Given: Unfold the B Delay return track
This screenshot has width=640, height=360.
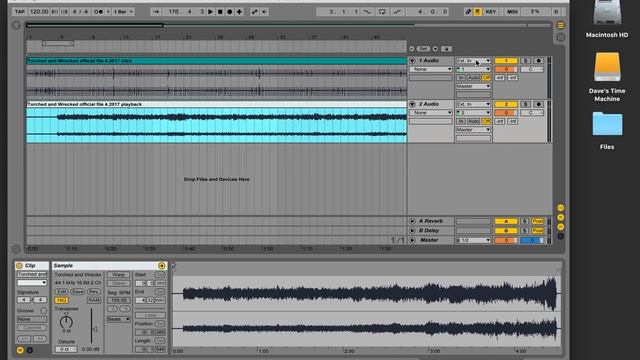Looking at the screenshot, I should point(412,231).
